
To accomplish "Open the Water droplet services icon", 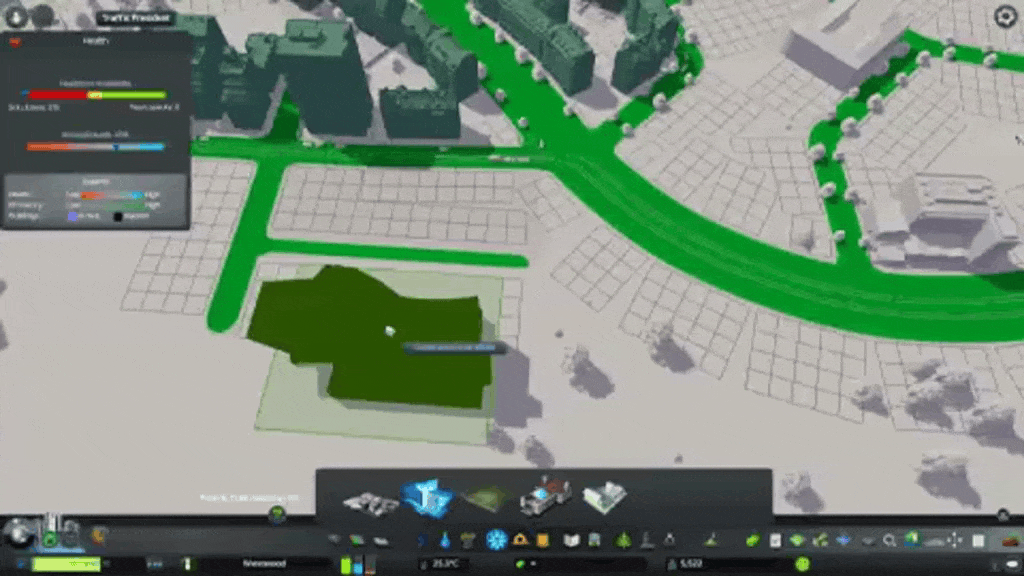I will click(444, 540).
